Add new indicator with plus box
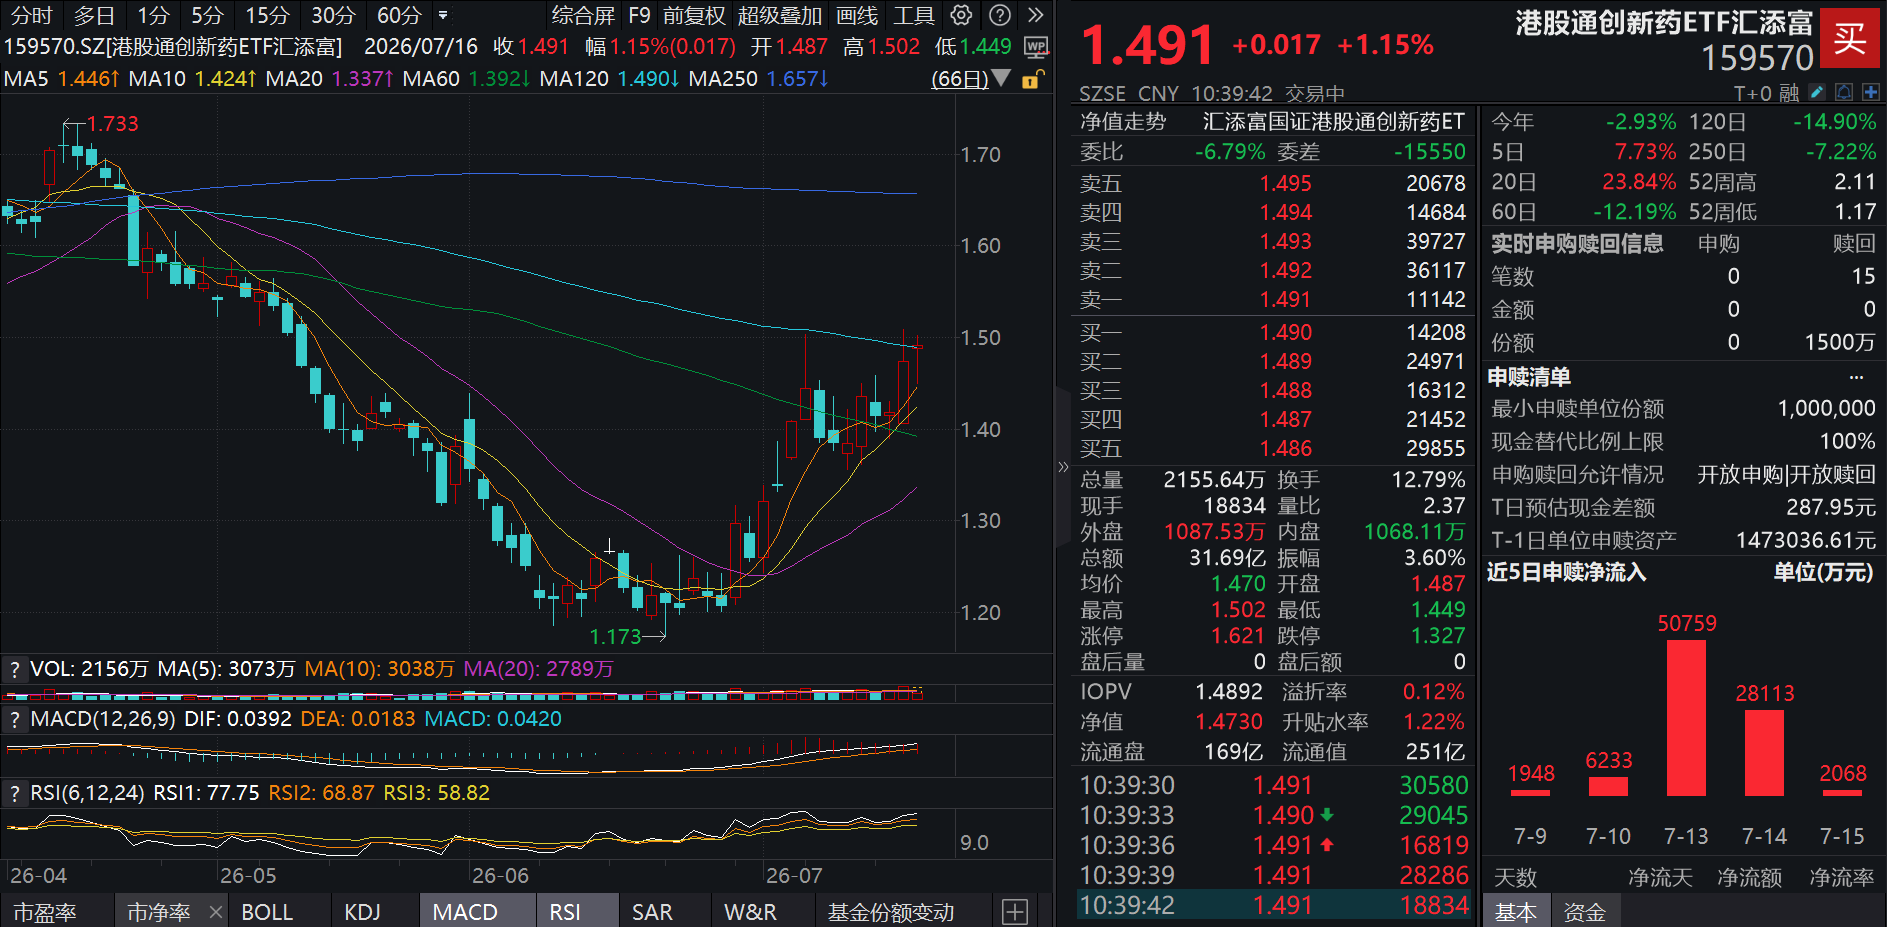This screenshot has height=927, width=1887. point(1015,912)
